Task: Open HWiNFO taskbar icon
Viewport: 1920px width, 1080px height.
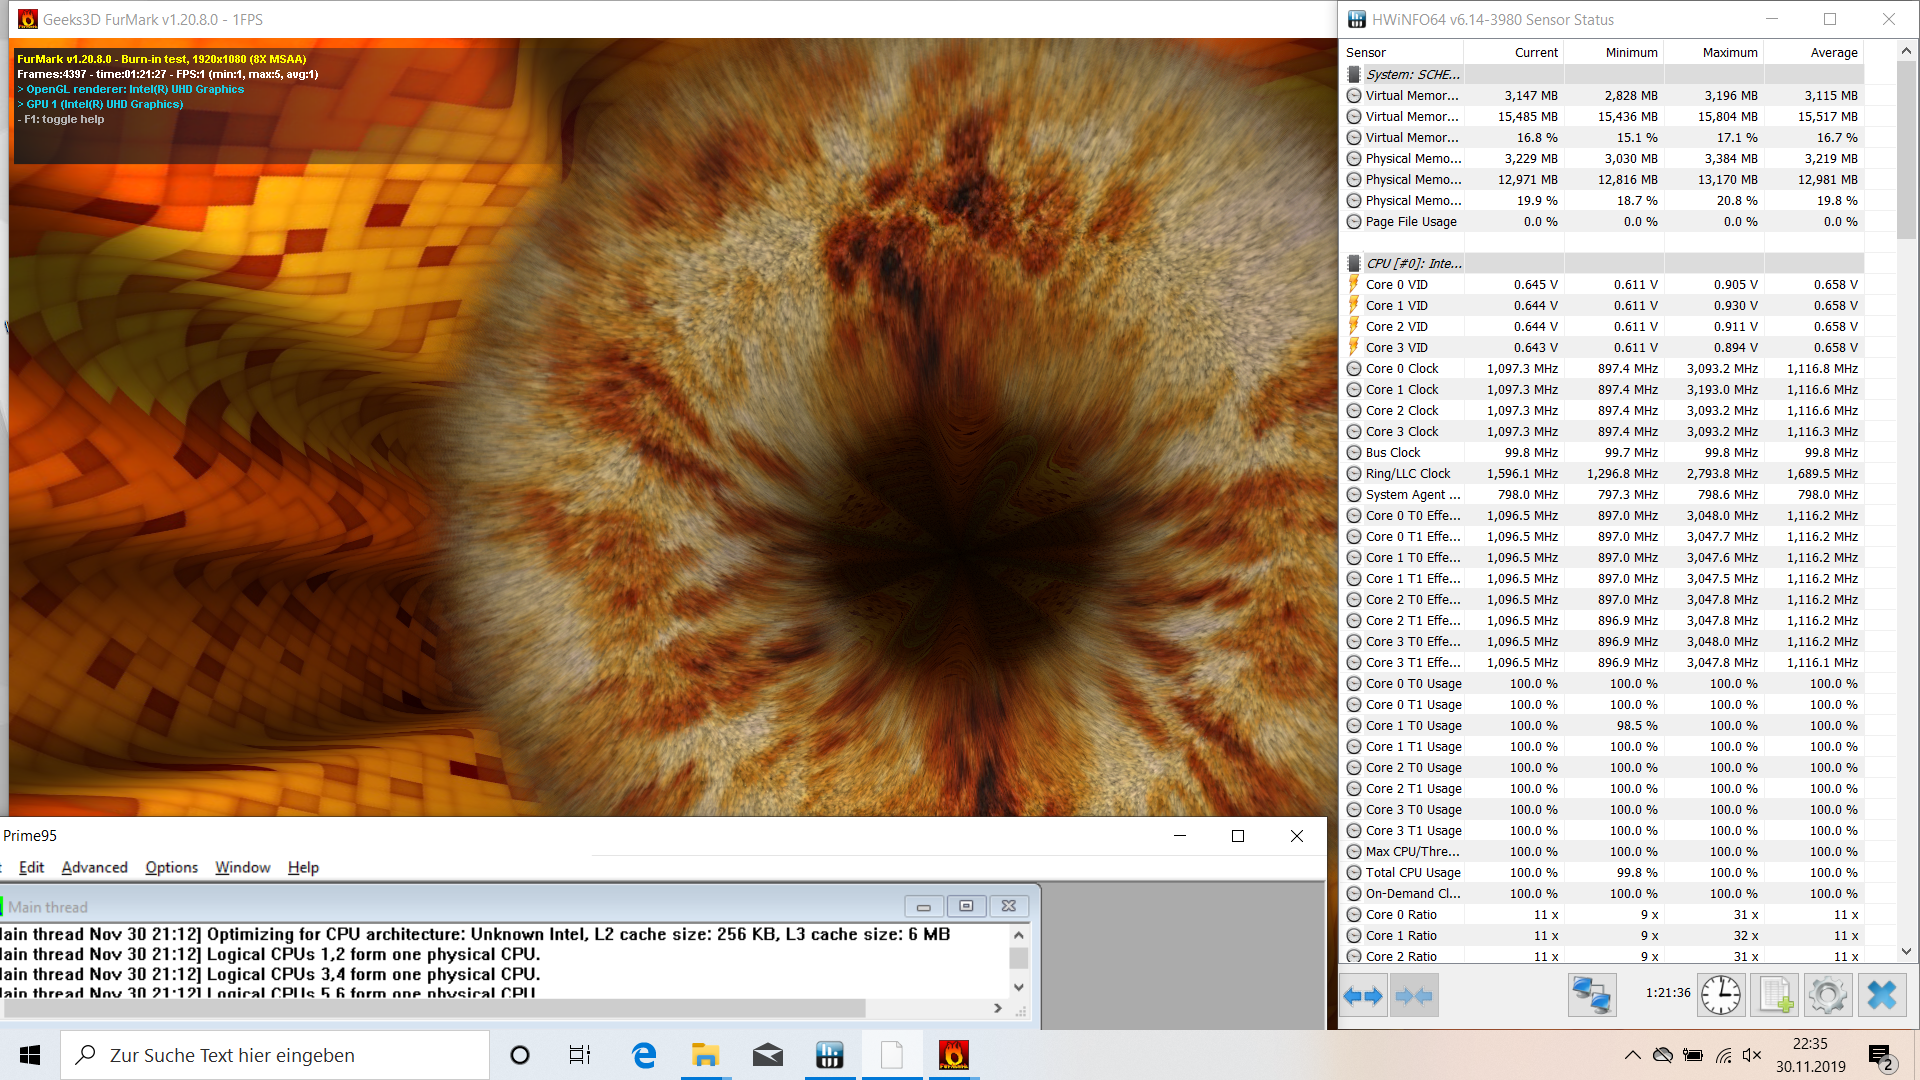Action: (x=829, y=1055)
